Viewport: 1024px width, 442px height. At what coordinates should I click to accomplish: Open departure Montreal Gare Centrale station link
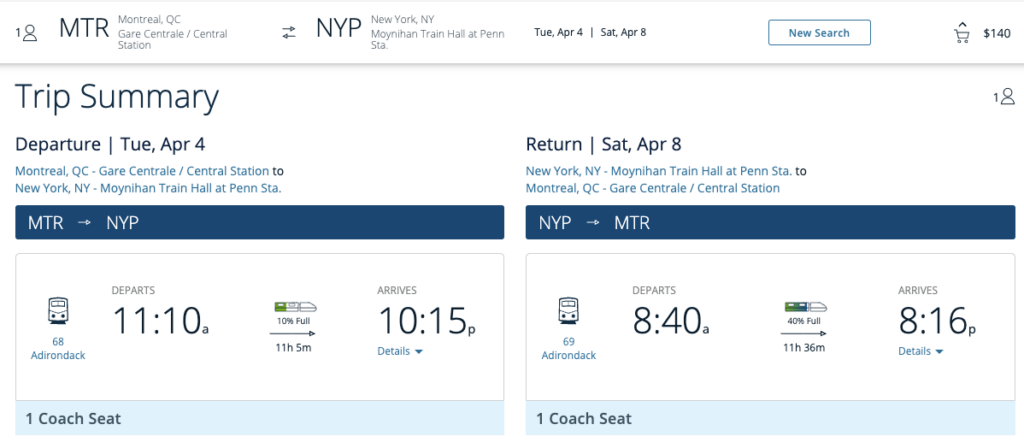(142, 171)
